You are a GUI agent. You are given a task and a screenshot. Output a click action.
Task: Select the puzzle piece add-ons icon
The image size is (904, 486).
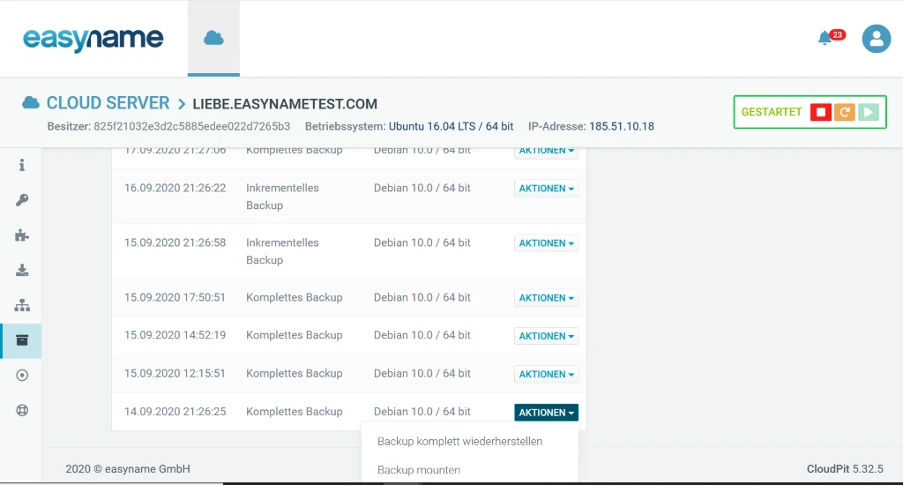22,235
